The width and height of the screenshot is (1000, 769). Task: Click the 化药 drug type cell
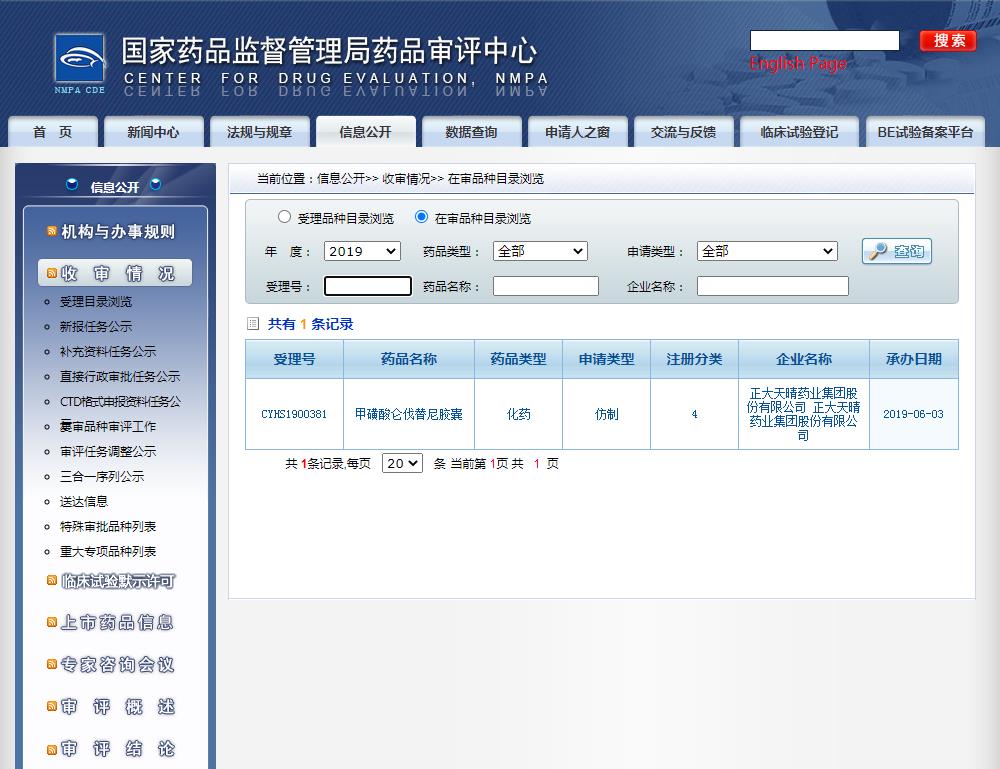point(518,414)
